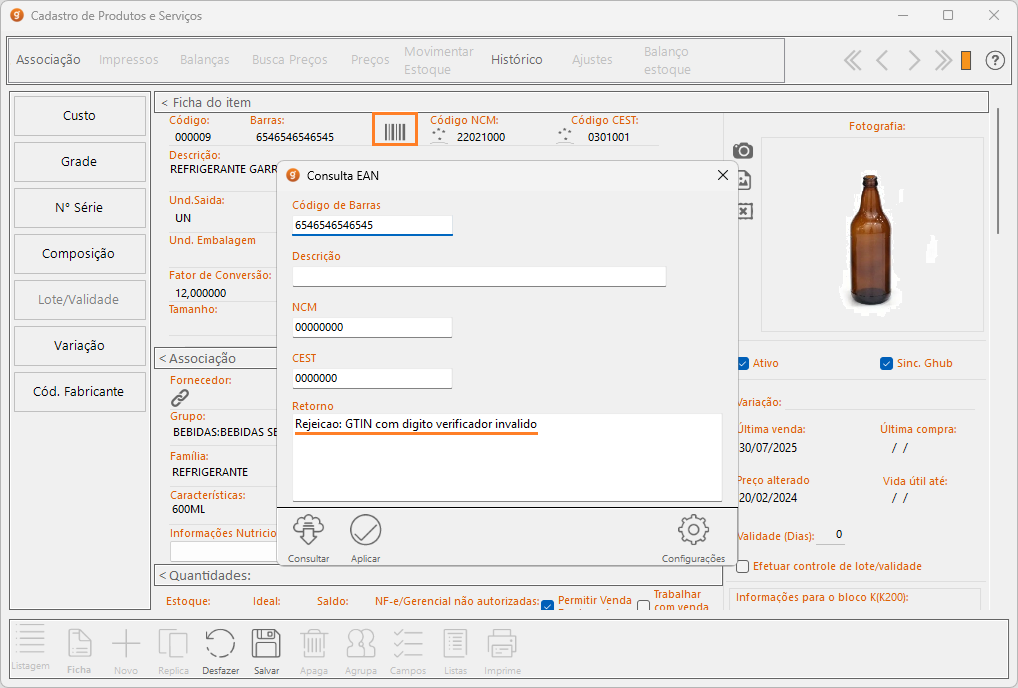Screen dimensions: 1018x688
Task: Click the Desfazer undo icon
Action: coord(220,643)
